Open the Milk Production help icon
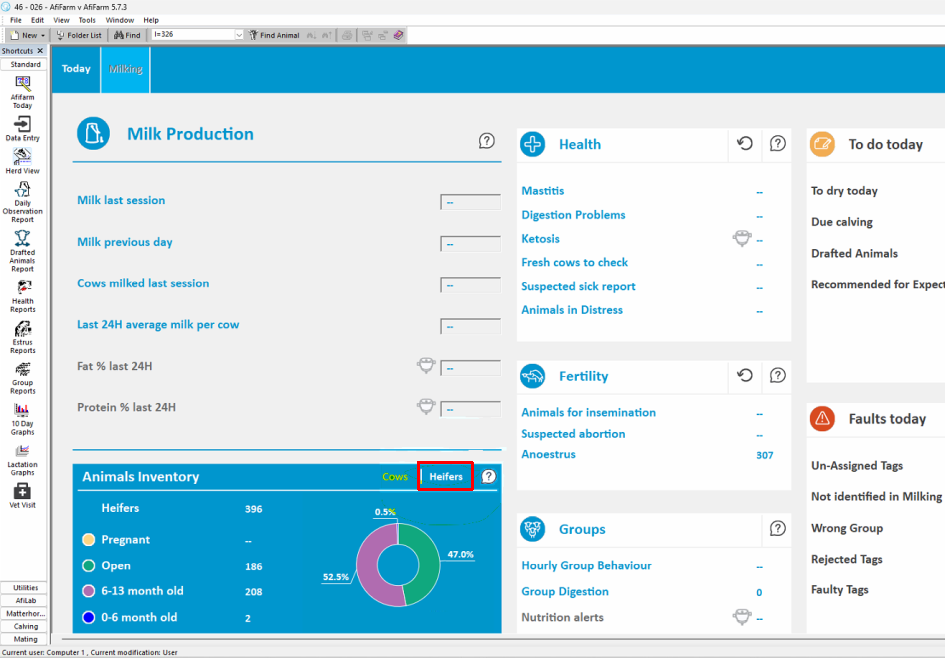945x658 pixels. (486, 141)
